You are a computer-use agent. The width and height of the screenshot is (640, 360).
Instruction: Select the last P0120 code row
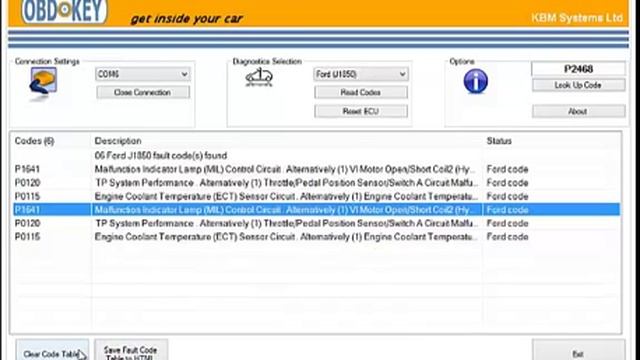point(316,223)
